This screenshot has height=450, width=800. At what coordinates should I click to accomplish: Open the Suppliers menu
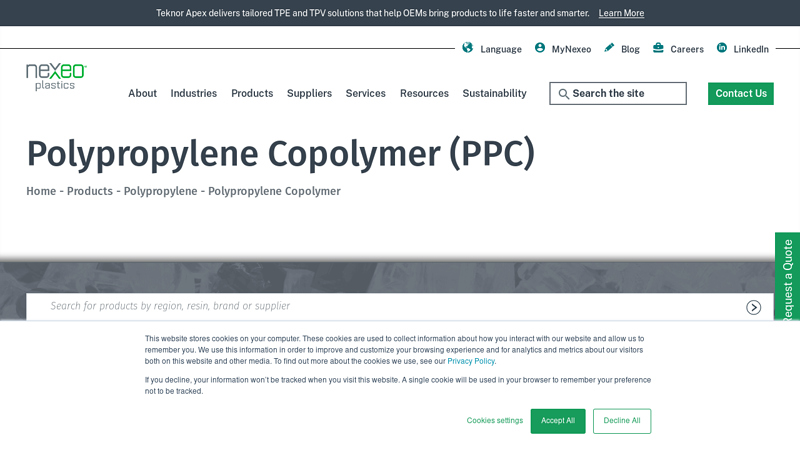point(309,93)
